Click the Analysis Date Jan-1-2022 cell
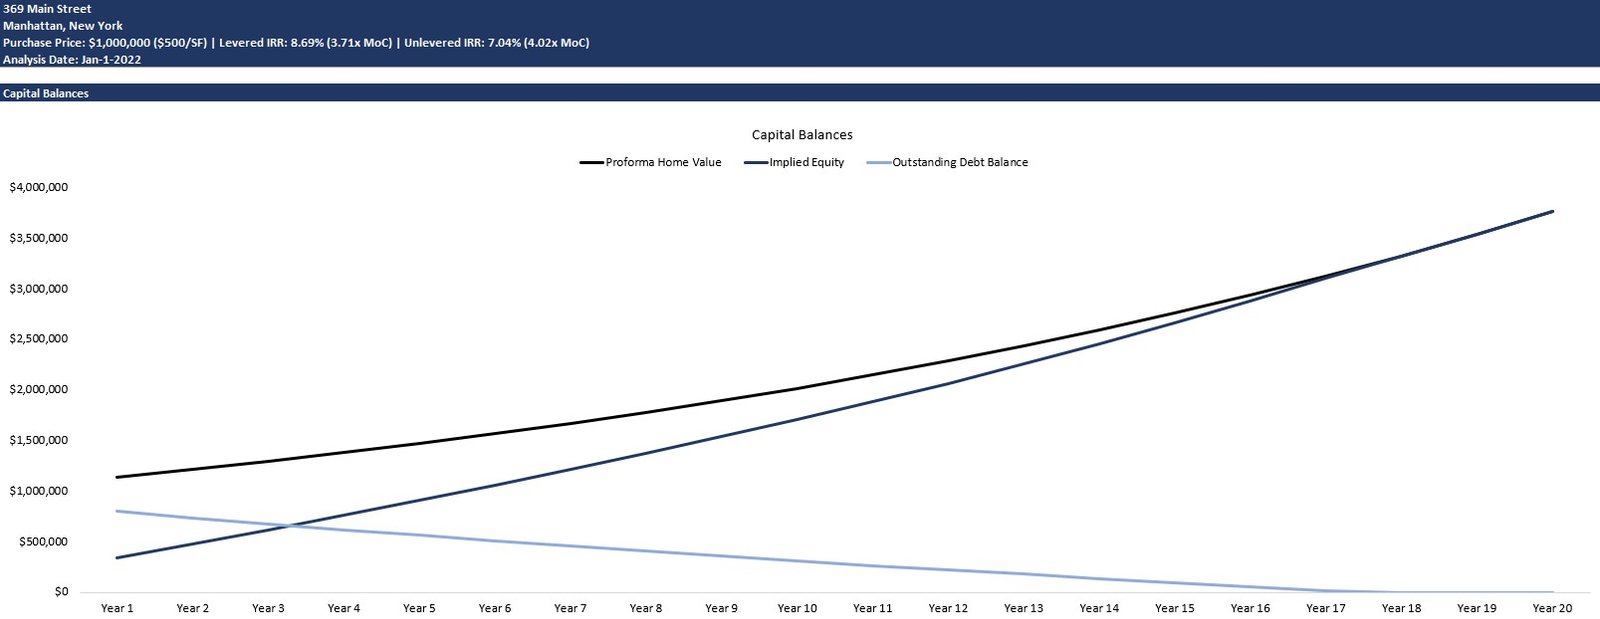Image resolution: width=1600 pixels, height=619 pixels. 72,60
